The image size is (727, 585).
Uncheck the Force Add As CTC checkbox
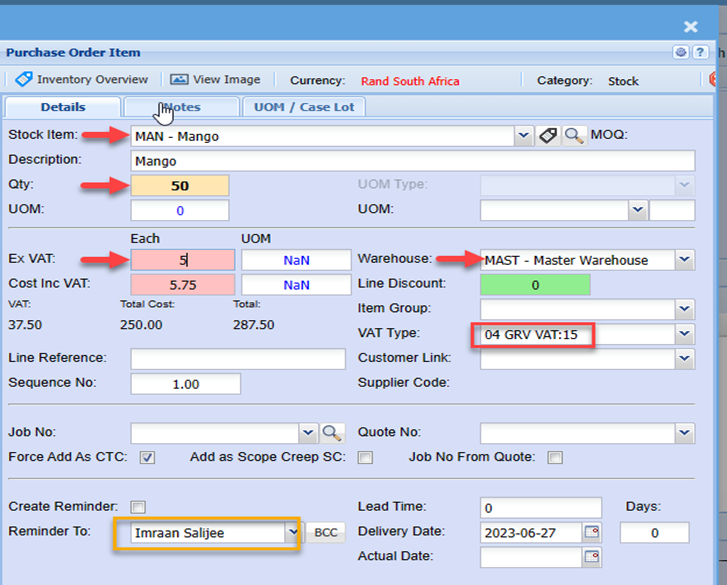click(147, 458)
